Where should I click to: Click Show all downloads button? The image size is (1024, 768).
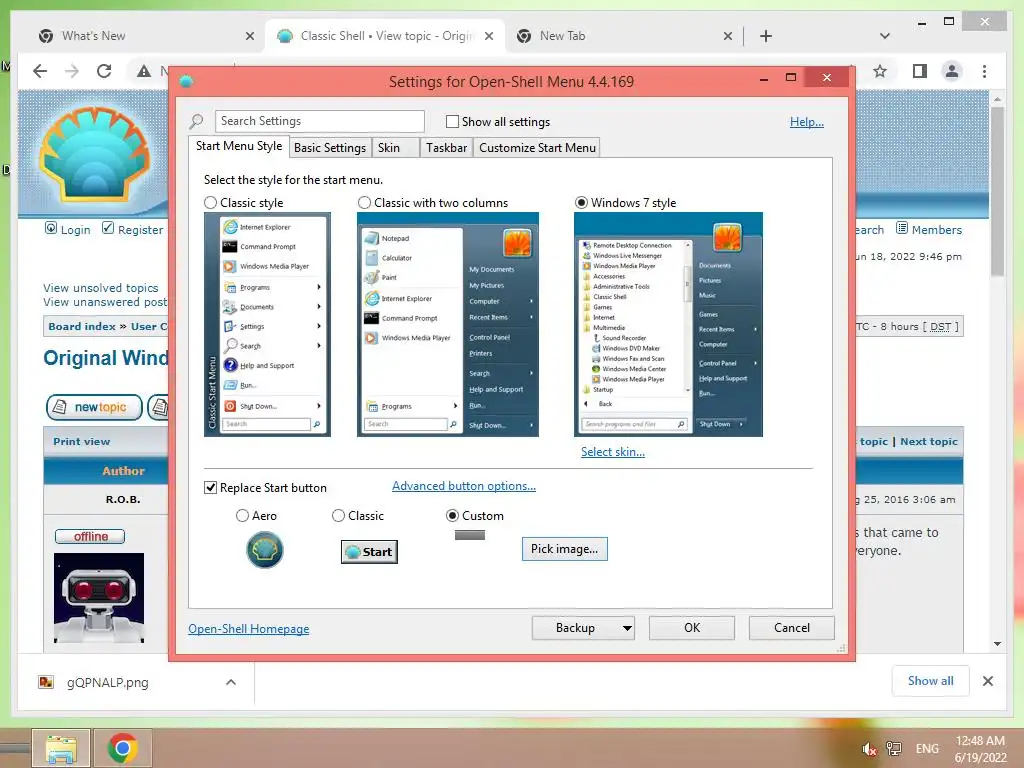[x=930, y=681]
